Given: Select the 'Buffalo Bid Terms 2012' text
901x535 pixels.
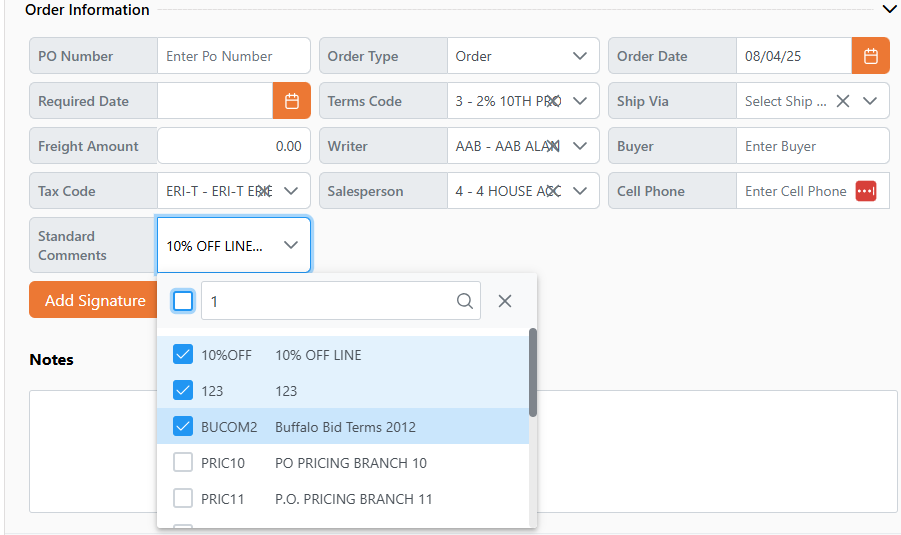Looking at the screenshot, I should click(x=345, y=427).
